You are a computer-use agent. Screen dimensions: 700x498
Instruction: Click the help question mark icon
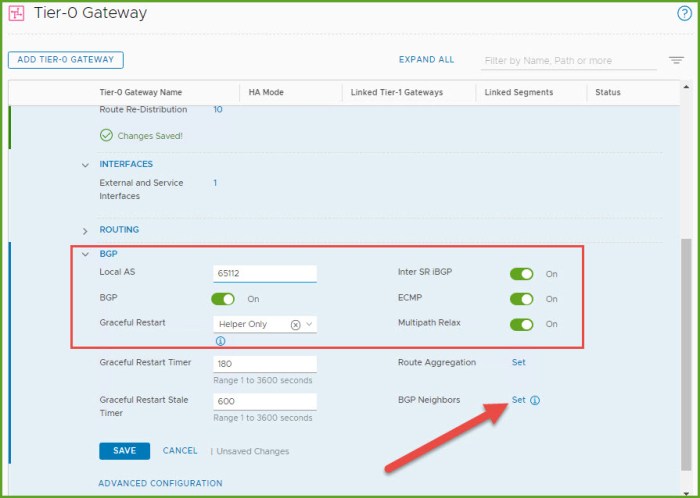[684, 13]
